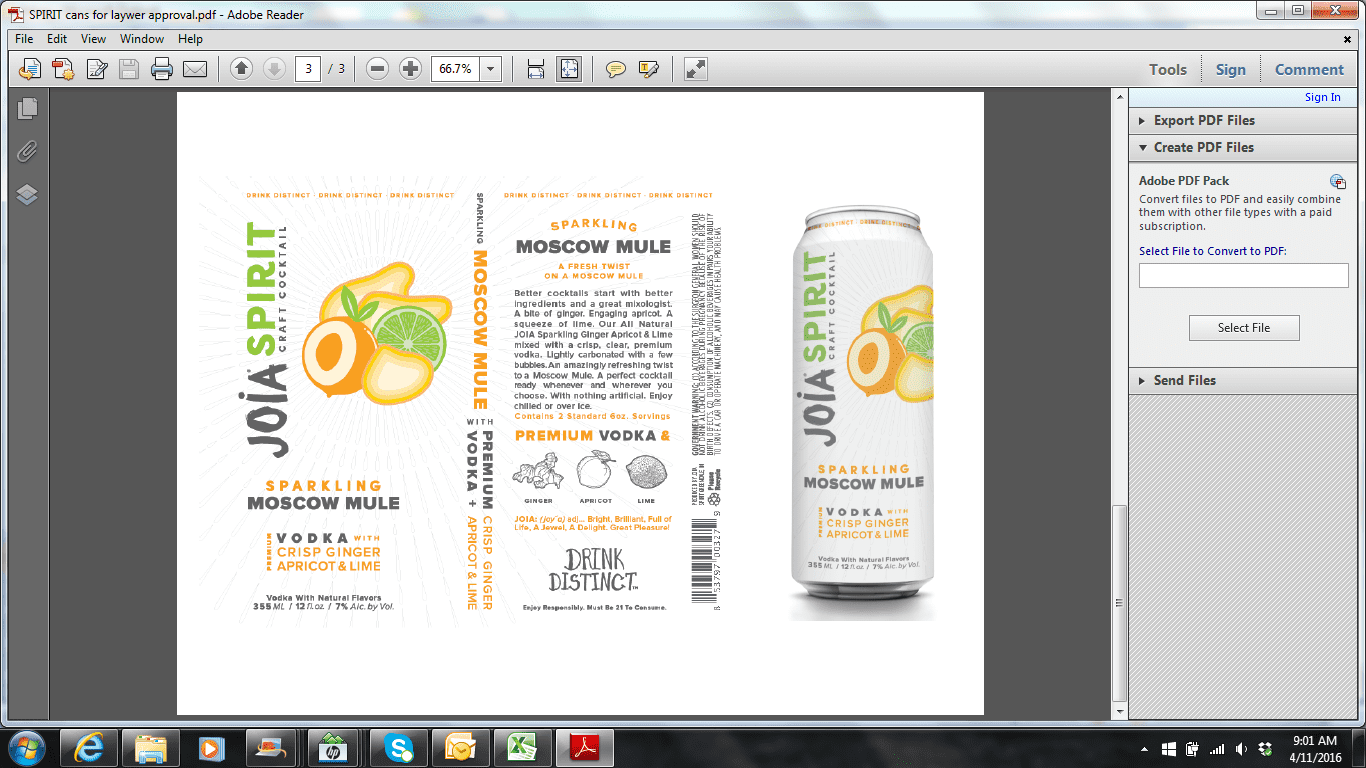Open the Sign pane tab
This screenshot has height=768, width=1366.
pos(1231,69)
